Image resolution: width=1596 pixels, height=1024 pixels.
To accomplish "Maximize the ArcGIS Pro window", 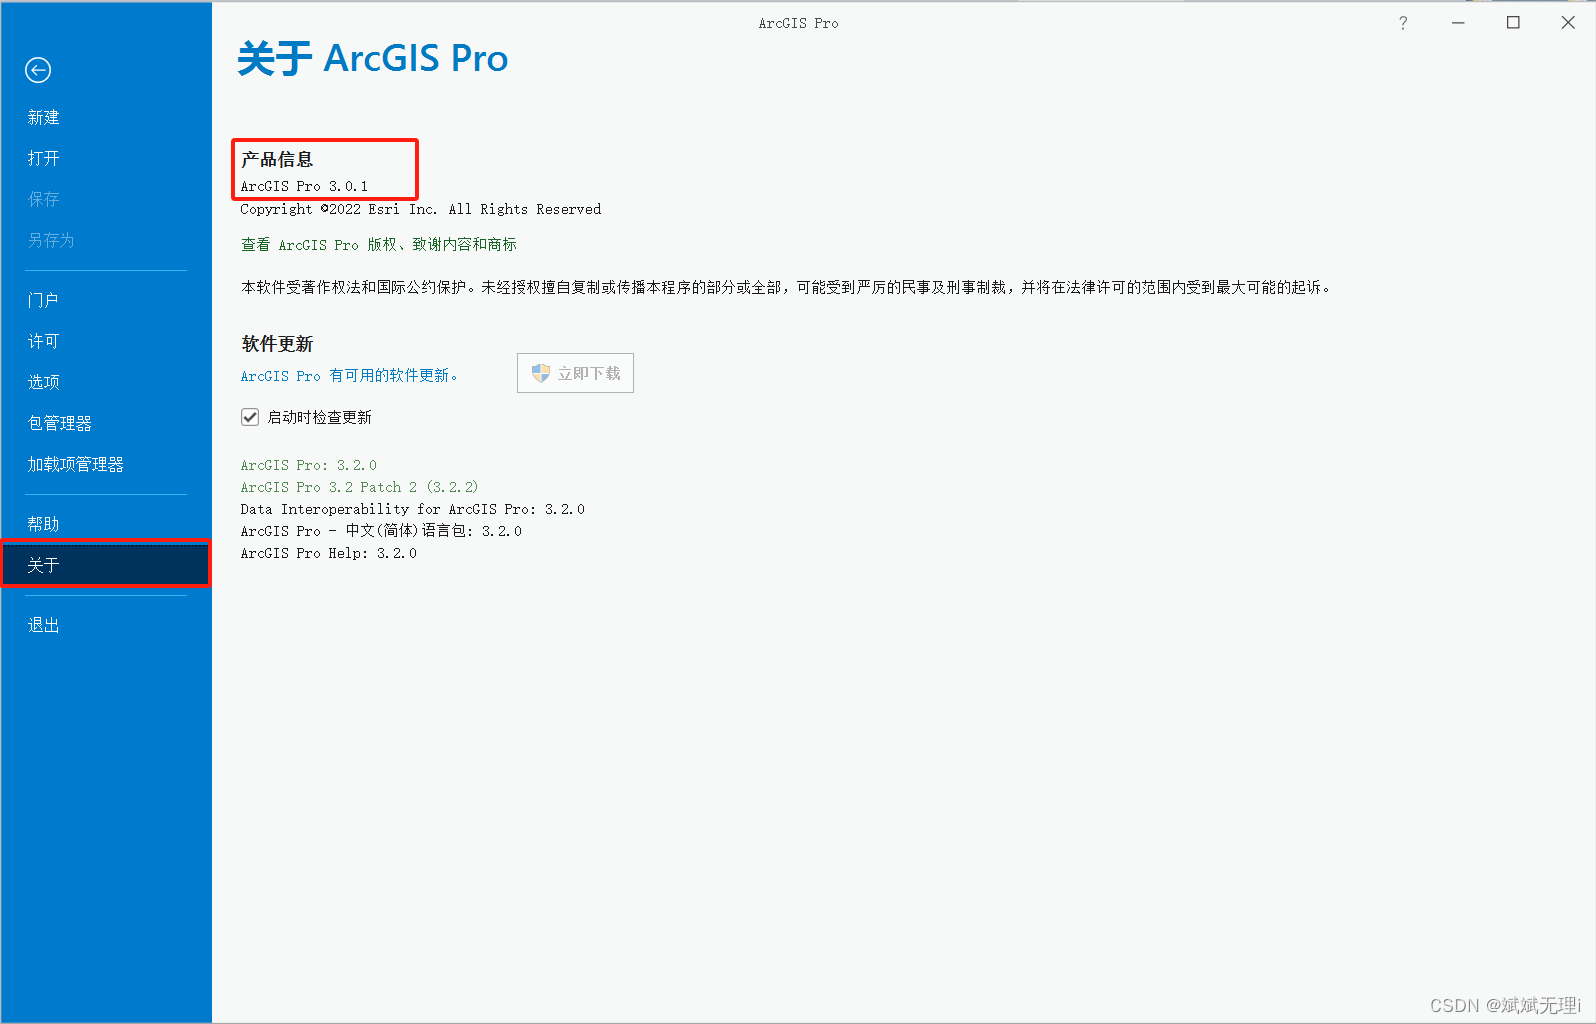I will click(x=1513, y=23).
